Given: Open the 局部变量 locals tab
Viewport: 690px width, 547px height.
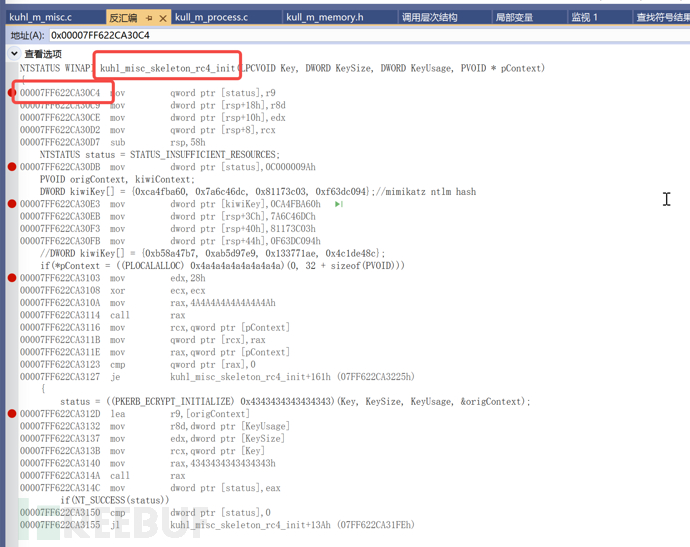Looking at the screenshot, I should (514, 18).
